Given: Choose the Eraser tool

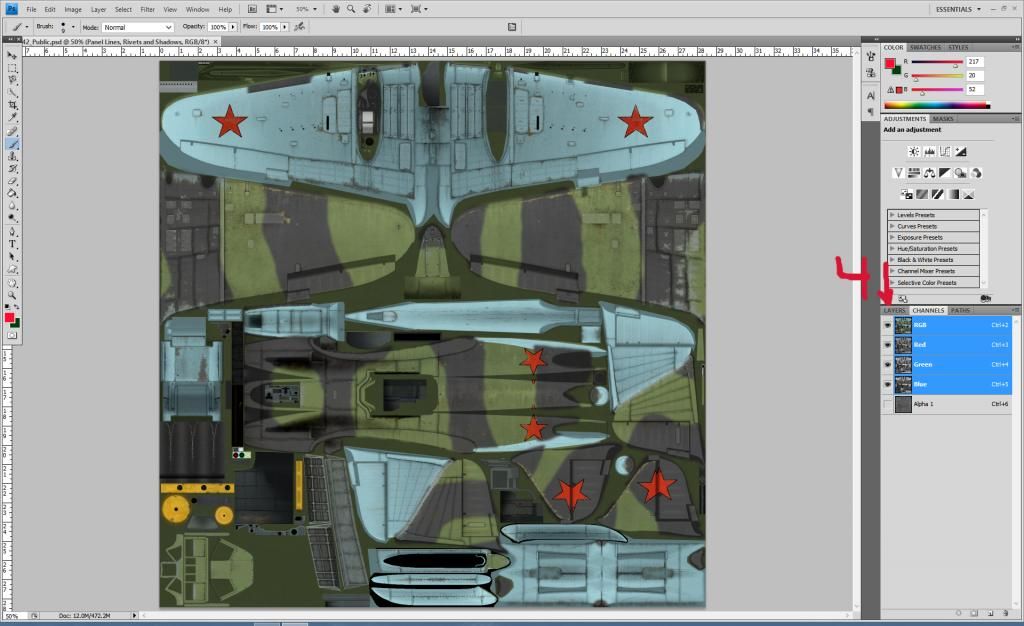Looking at the screenshot, I should pyautogui.click(x=13, y=181).
